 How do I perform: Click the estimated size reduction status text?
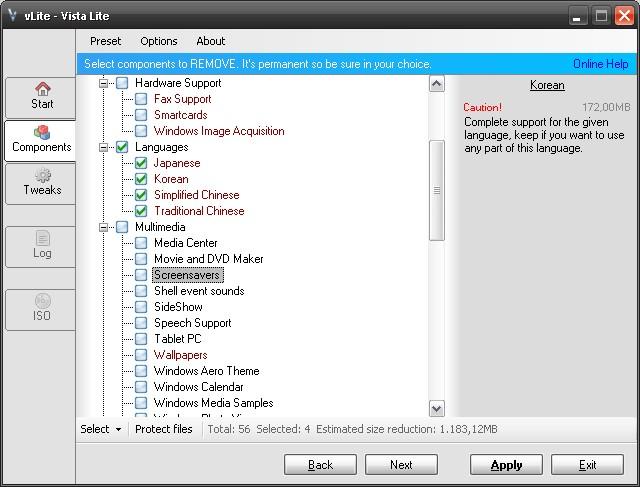point(407,429)
